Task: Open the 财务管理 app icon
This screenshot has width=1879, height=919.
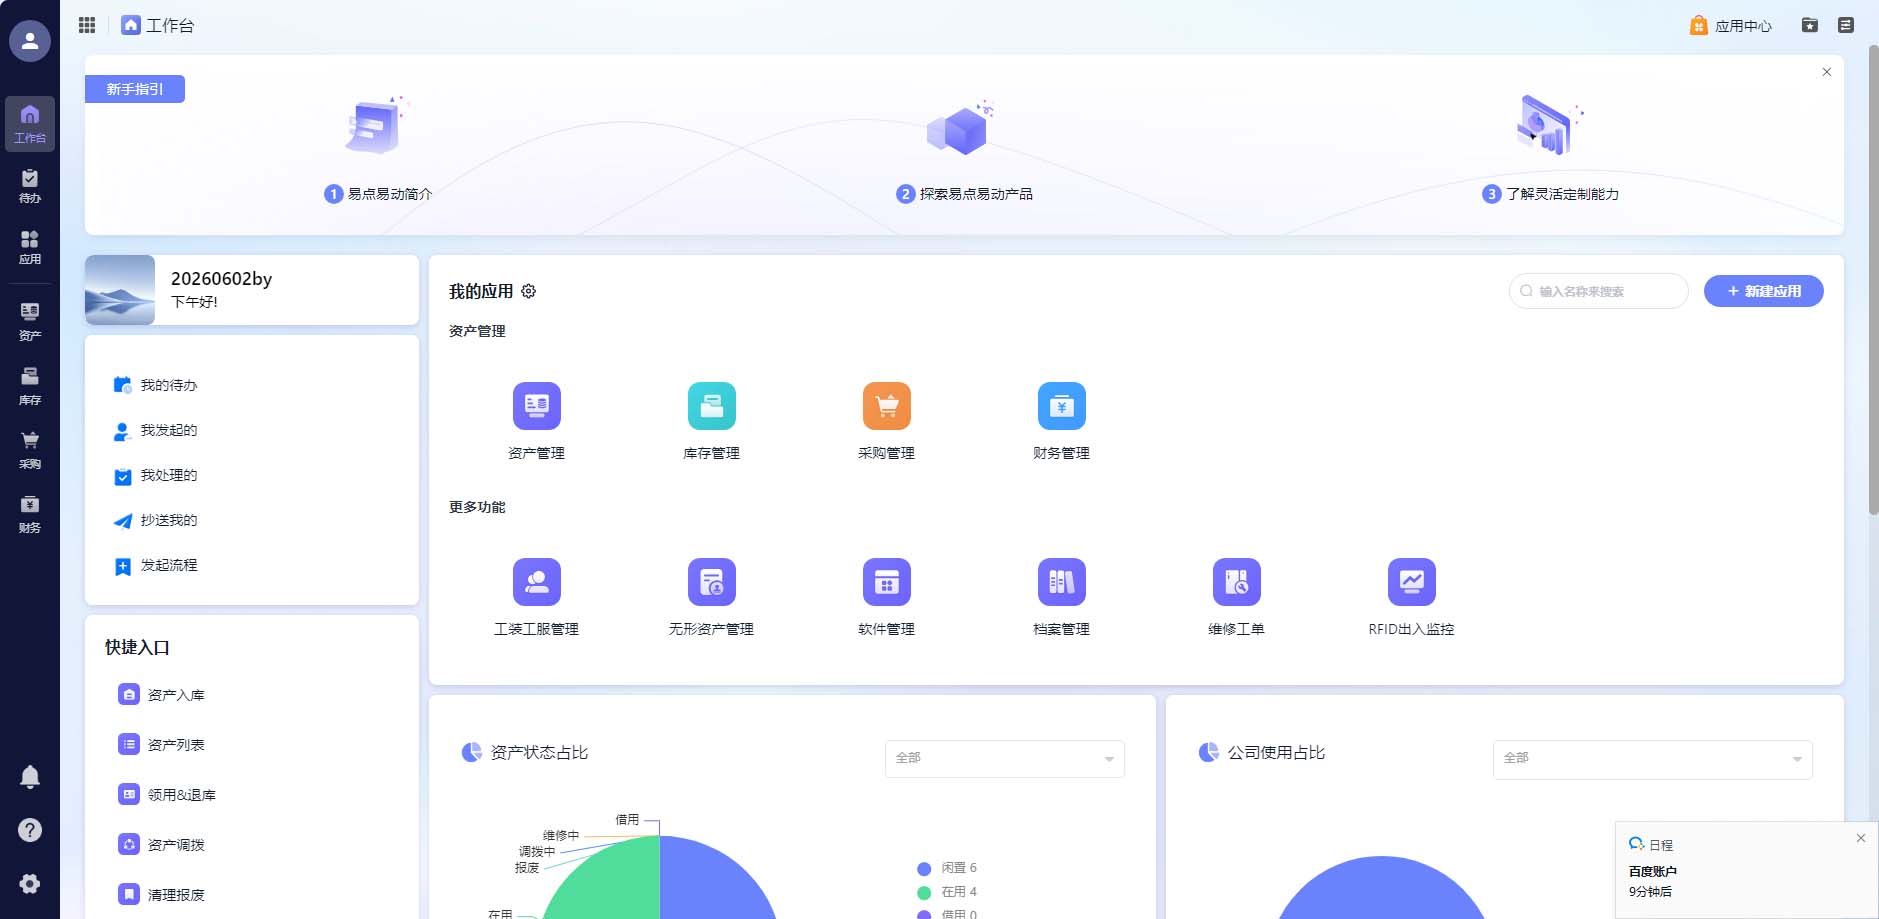Action: [1062, 407]
